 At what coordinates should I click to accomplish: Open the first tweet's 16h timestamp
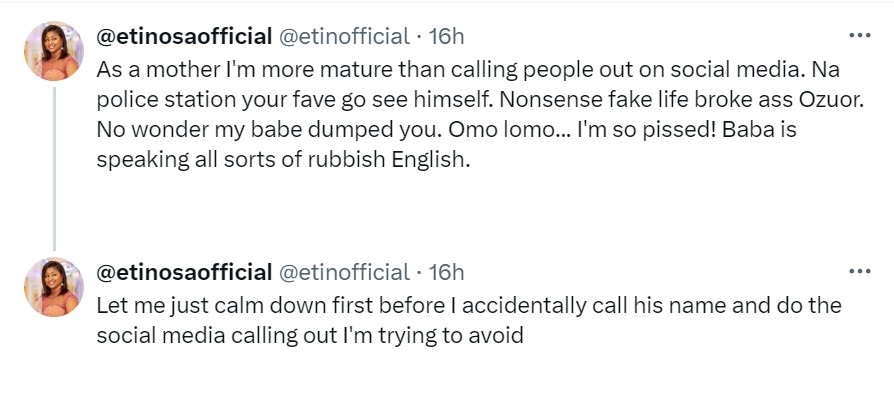point(446,37)
